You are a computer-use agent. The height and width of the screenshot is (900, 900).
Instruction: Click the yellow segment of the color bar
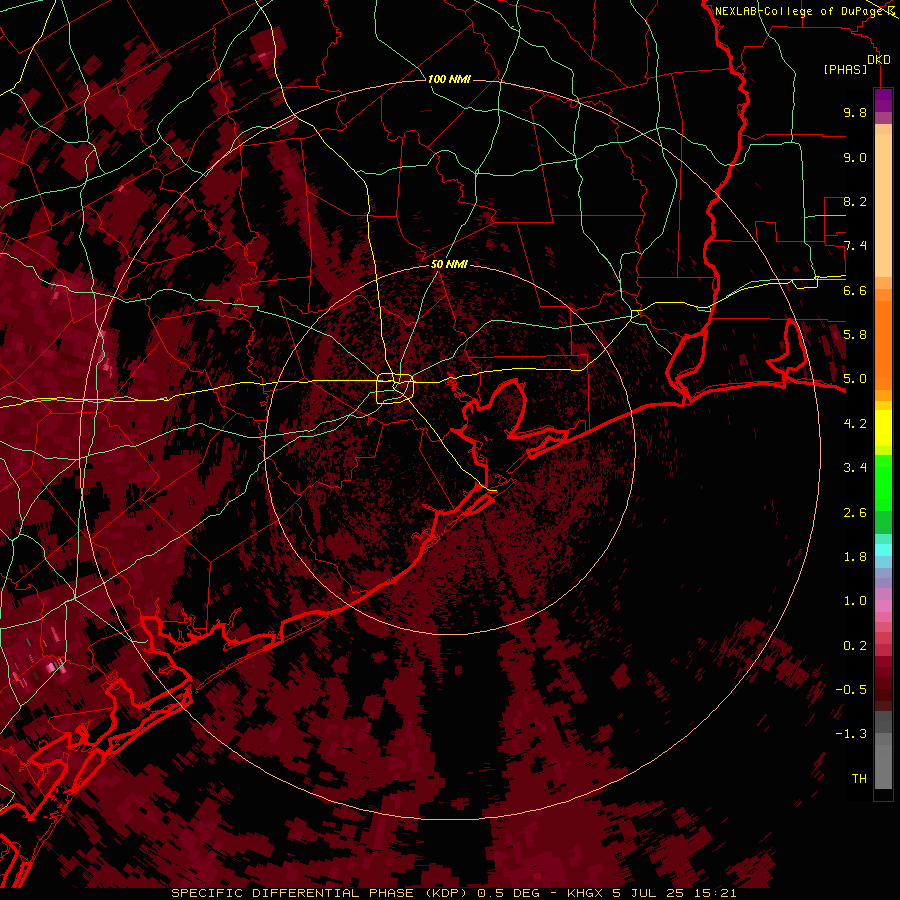click(x=883, y=428)
